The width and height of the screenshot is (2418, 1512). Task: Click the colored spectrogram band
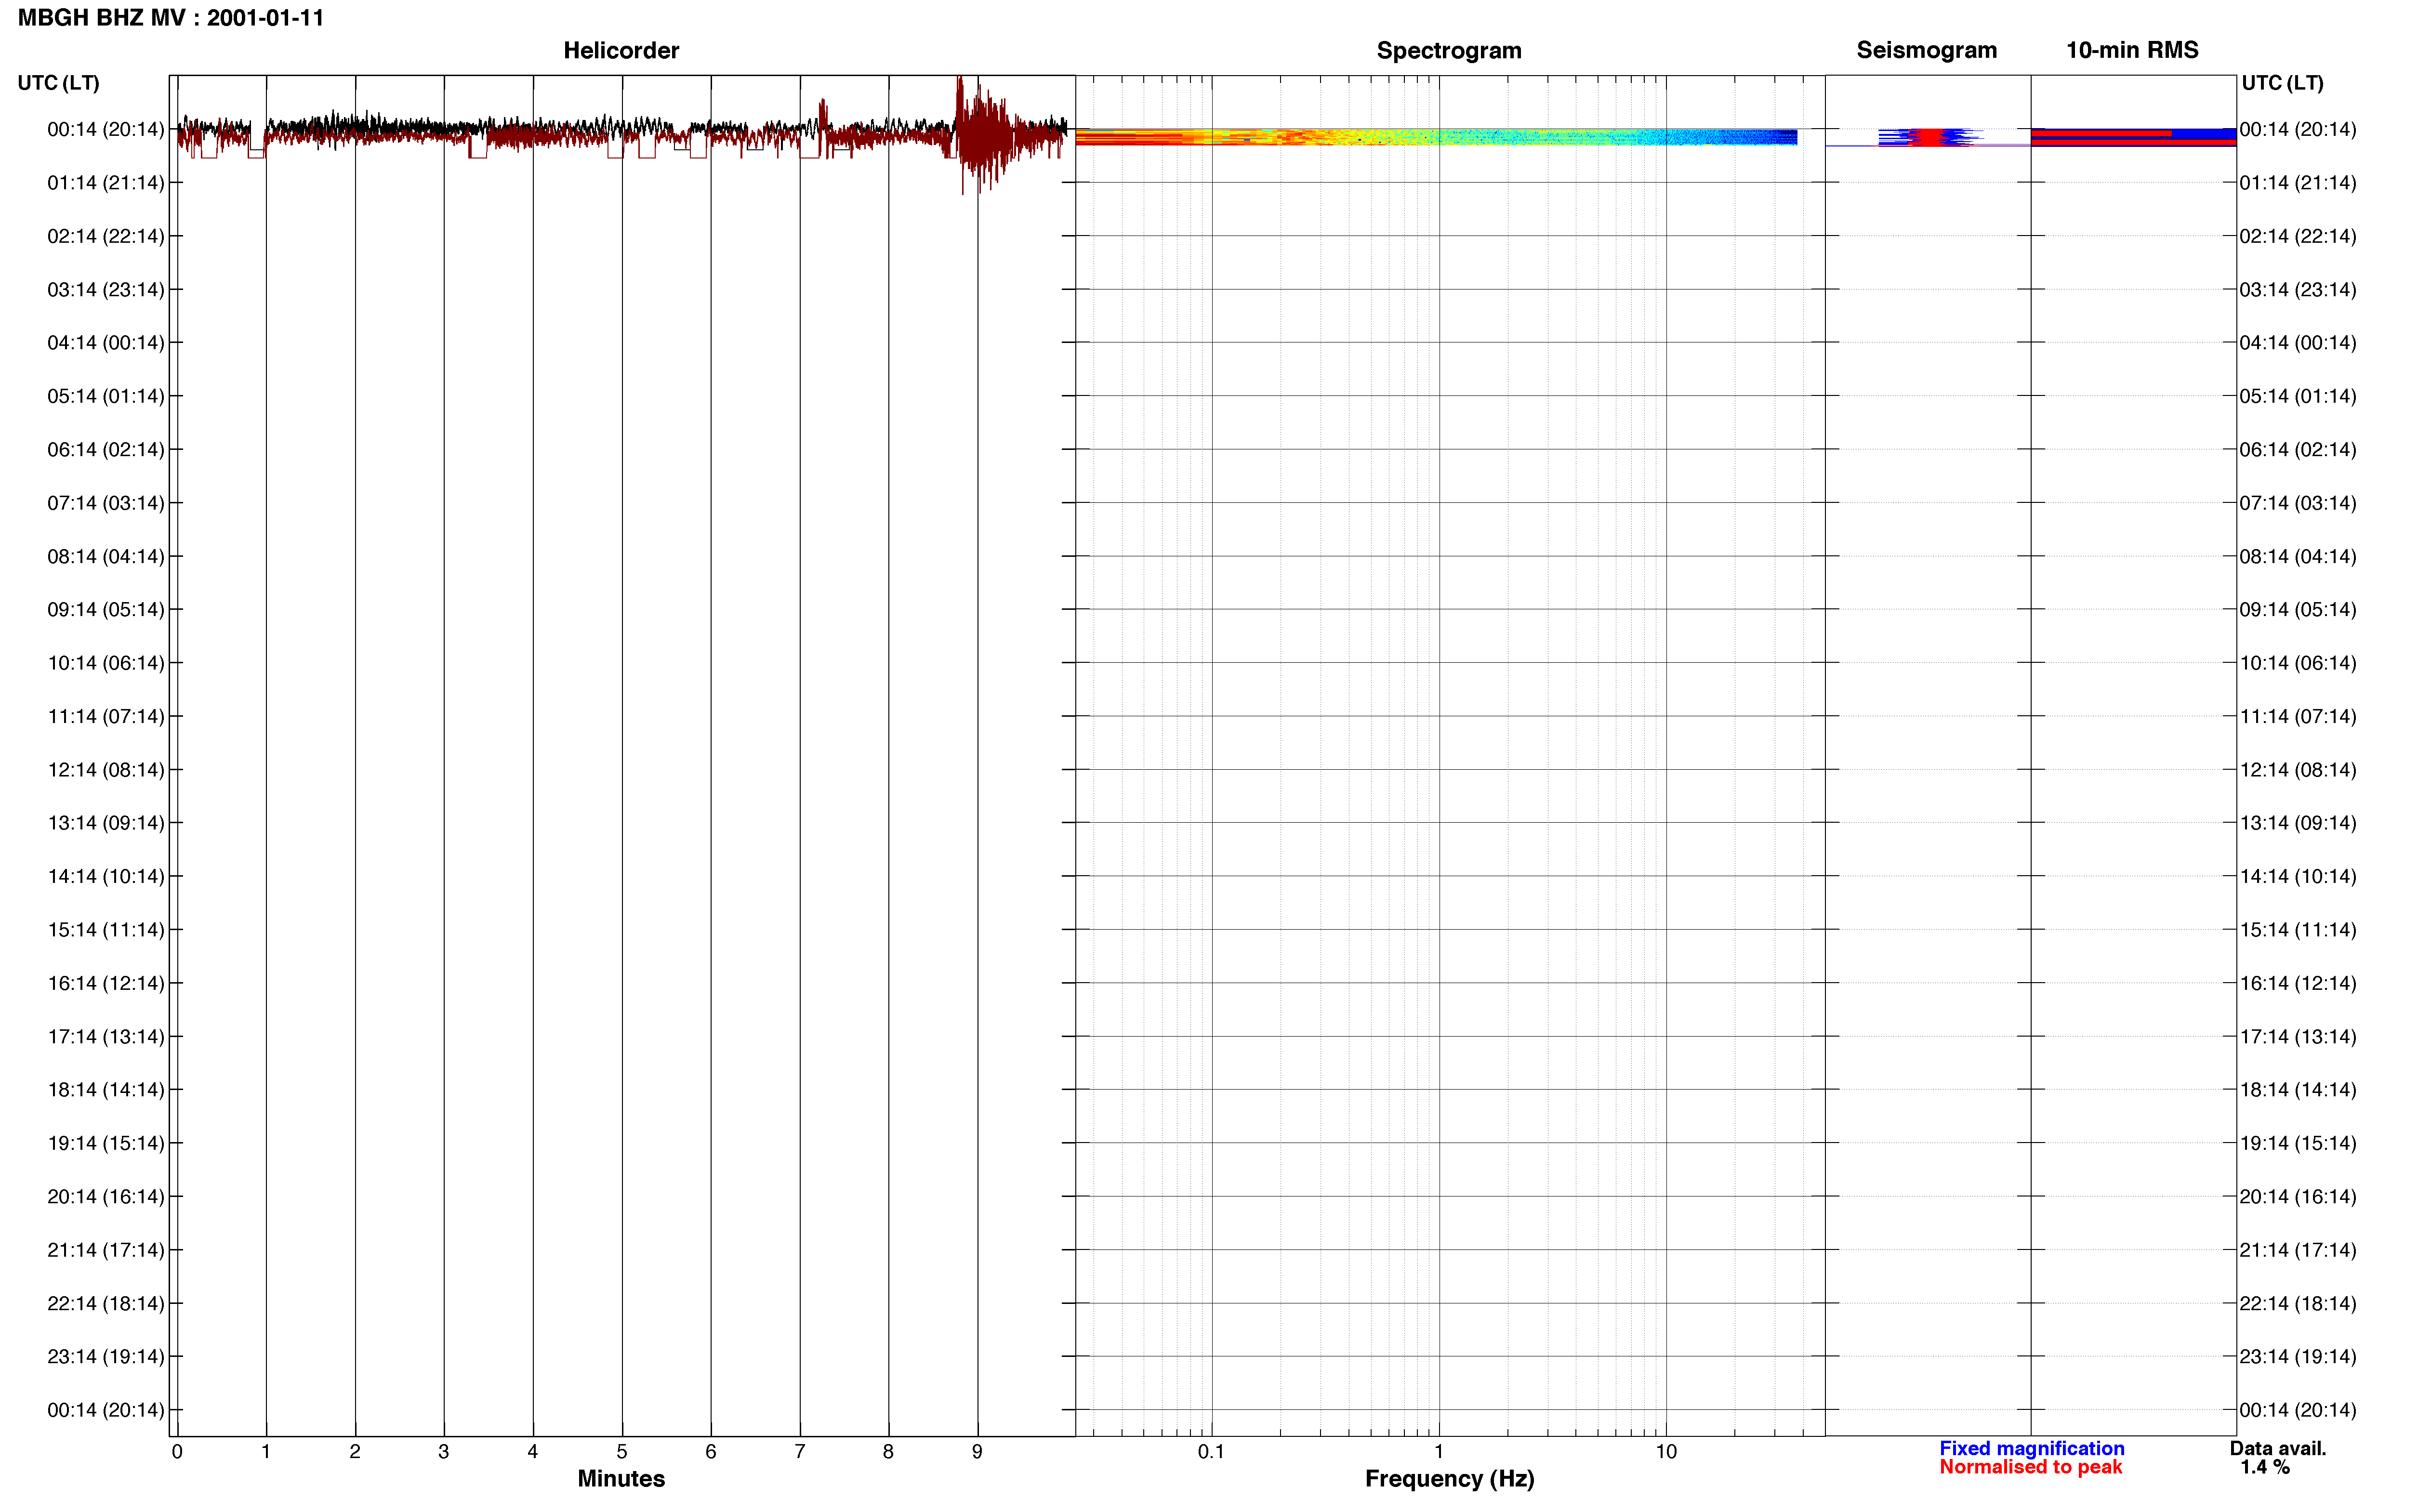1436,137
